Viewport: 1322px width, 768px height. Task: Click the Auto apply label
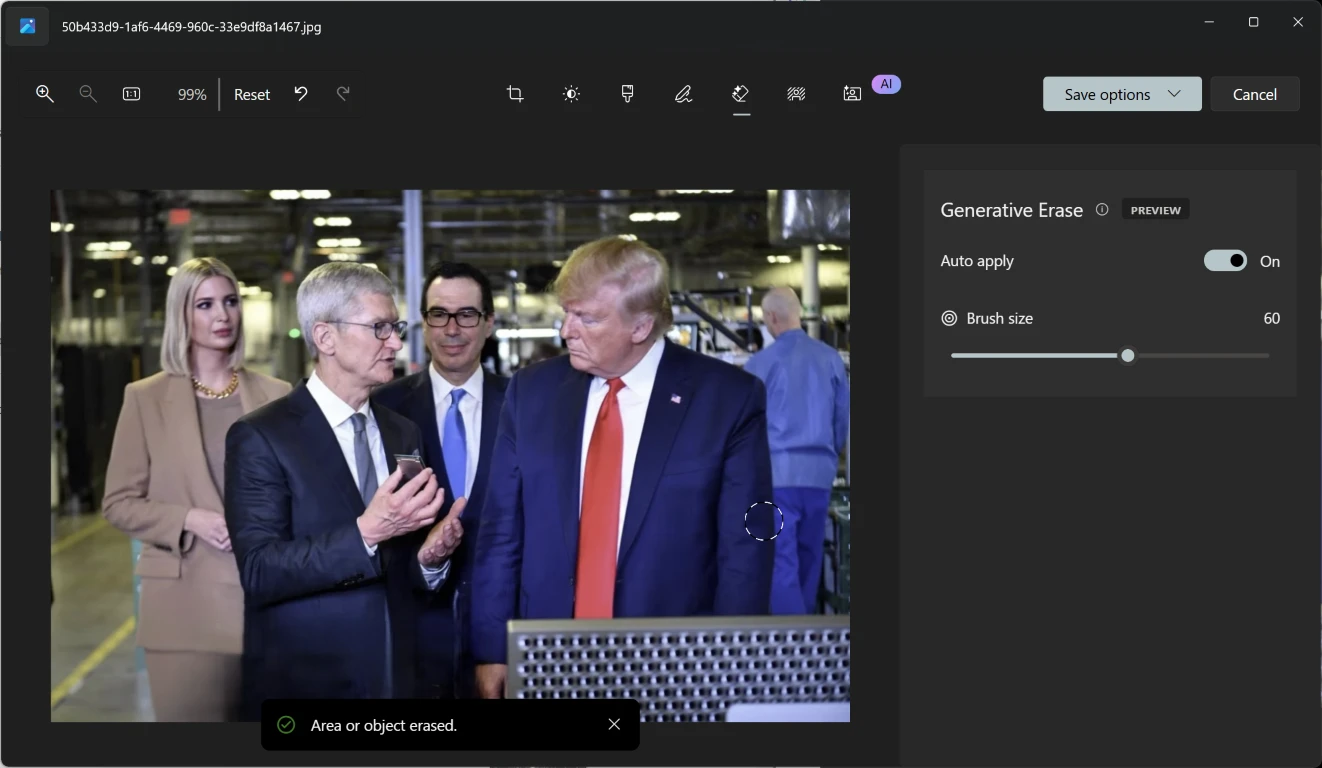click(977, 261)
